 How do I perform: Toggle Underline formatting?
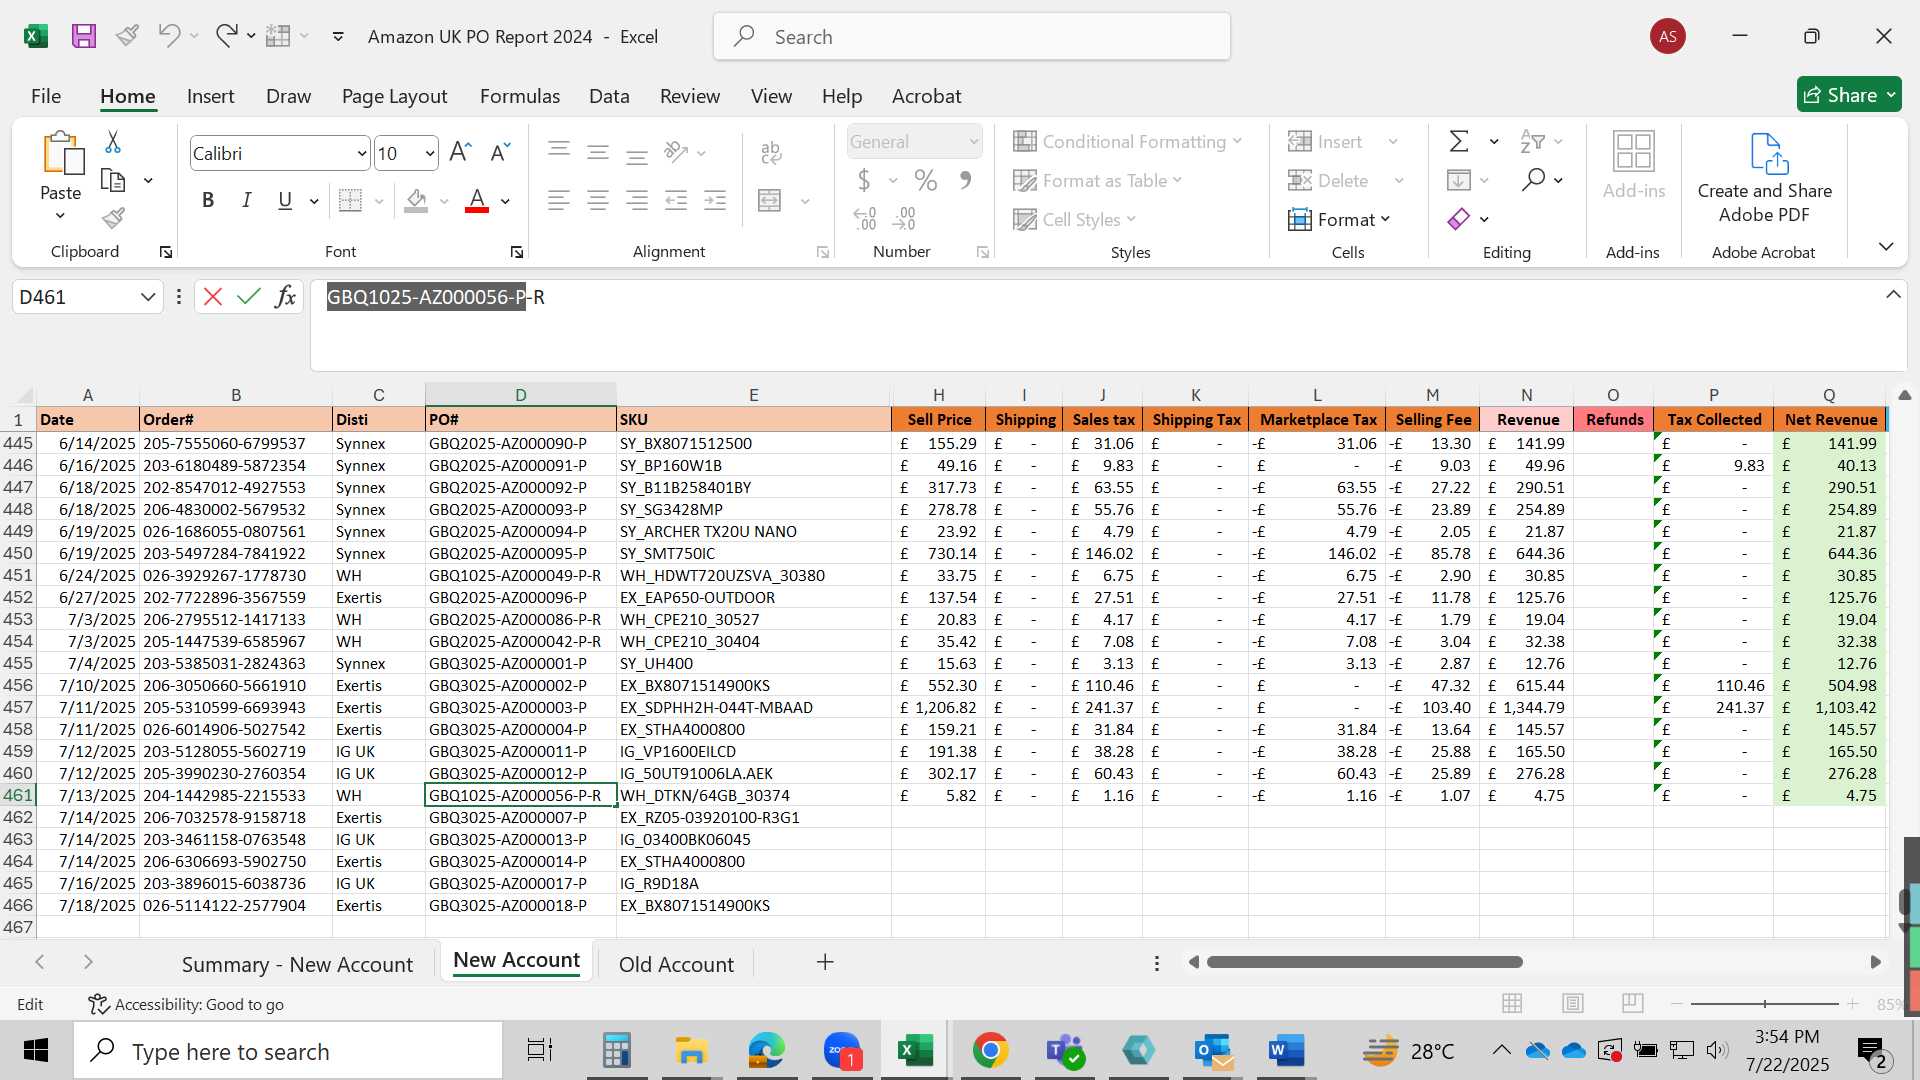pos(285,200)
